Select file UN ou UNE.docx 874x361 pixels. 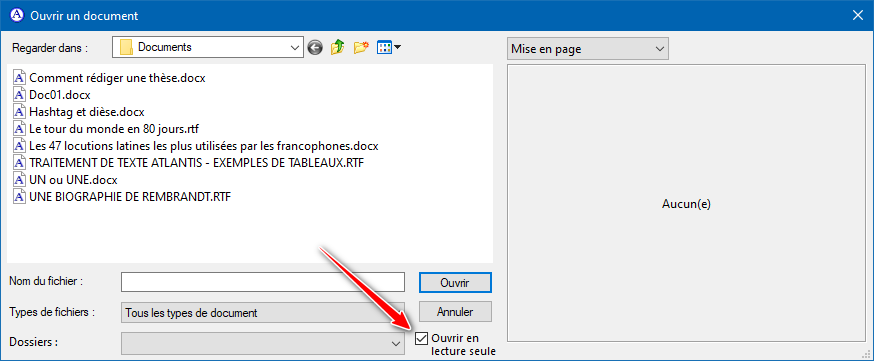click(74, 180)
